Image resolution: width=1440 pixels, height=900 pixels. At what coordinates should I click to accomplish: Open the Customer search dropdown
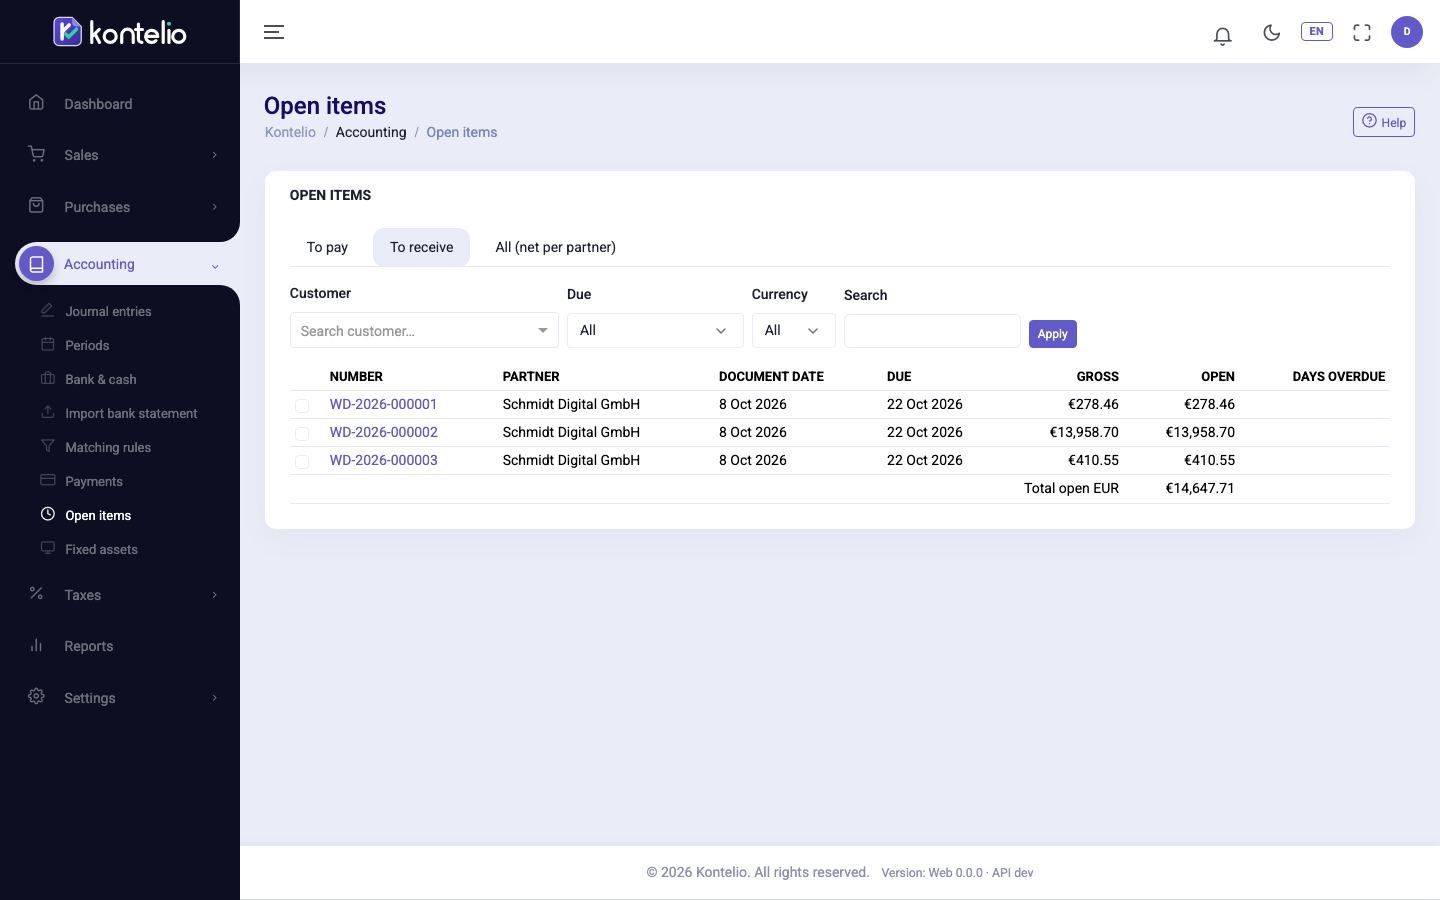[x=424, y=330]
